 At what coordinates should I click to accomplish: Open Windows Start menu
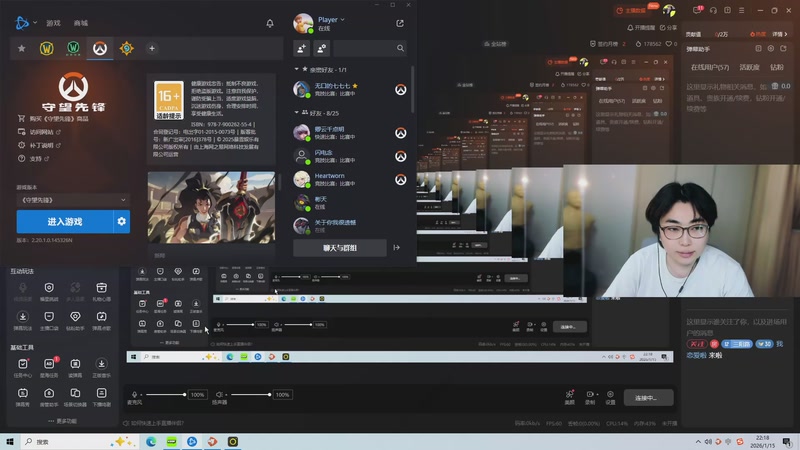[x=10, y=441]
